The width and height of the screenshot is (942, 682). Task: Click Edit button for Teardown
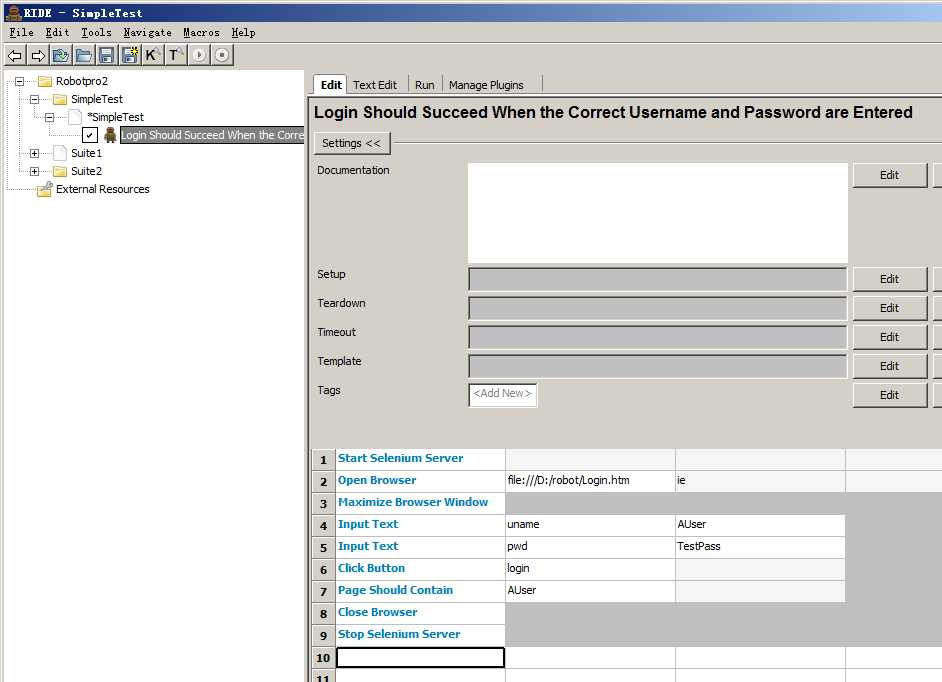(890, 308)
